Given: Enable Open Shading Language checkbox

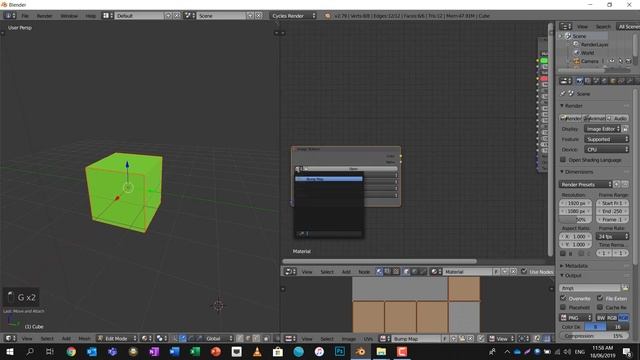Looking at the screenshot, I should [563, 160].
